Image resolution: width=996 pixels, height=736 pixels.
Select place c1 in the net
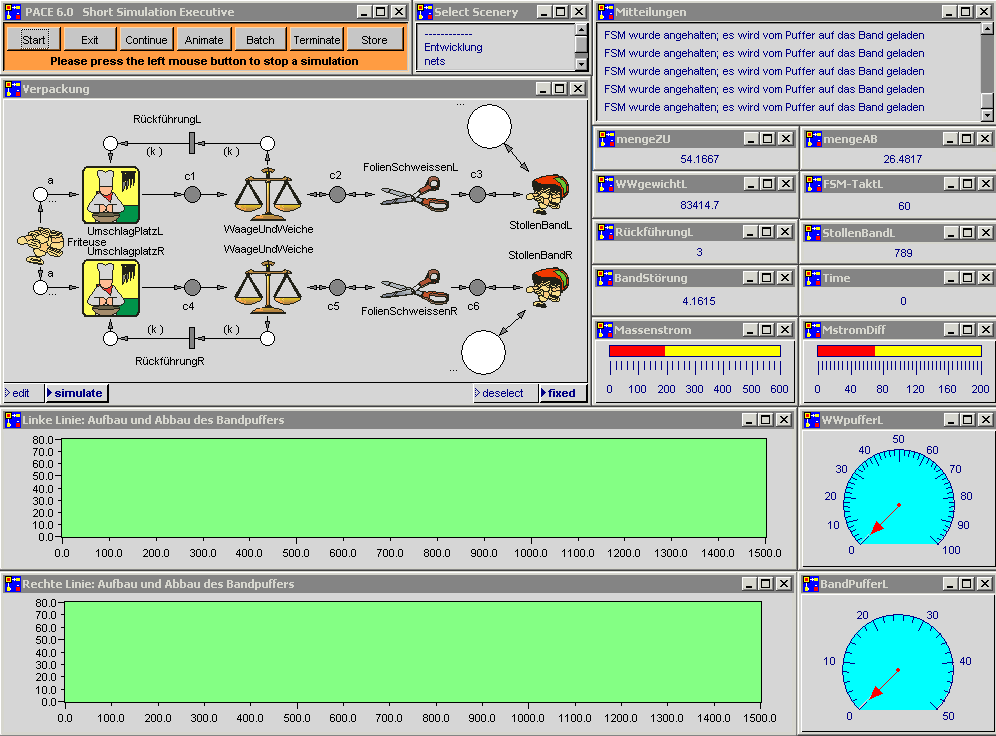click(192, 194)
